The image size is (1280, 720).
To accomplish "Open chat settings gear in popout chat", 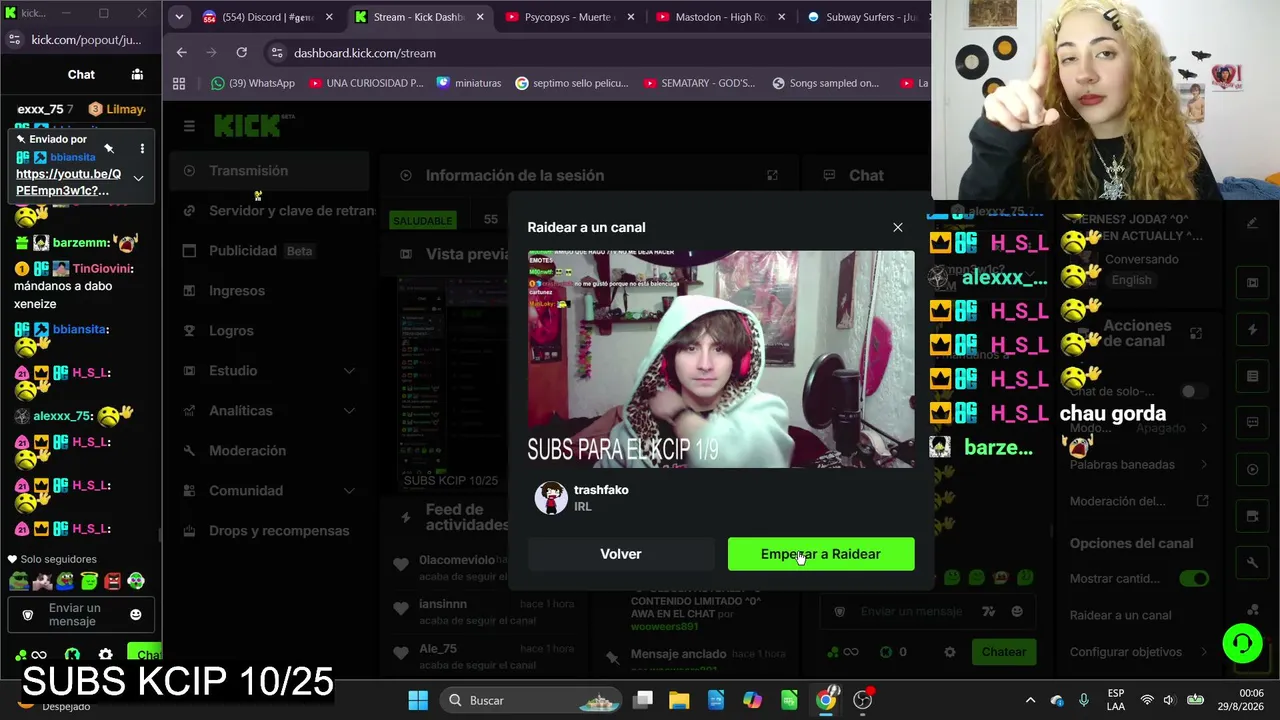I will pyautogui.click(x=105, y=655).
